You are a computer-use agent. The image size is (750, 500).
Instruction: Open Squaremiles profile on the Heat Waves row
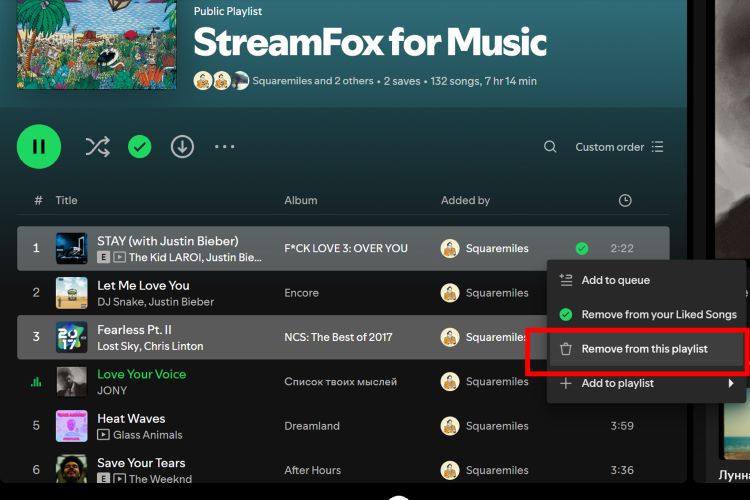[497, 426]
